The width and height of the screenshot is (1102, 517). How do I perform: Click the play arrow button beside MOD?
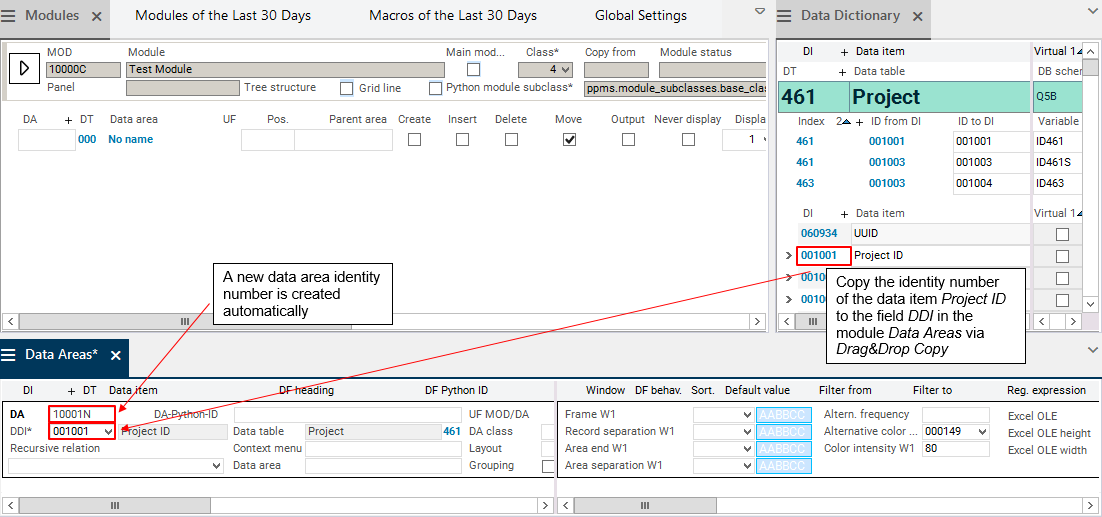pos(24,68)
